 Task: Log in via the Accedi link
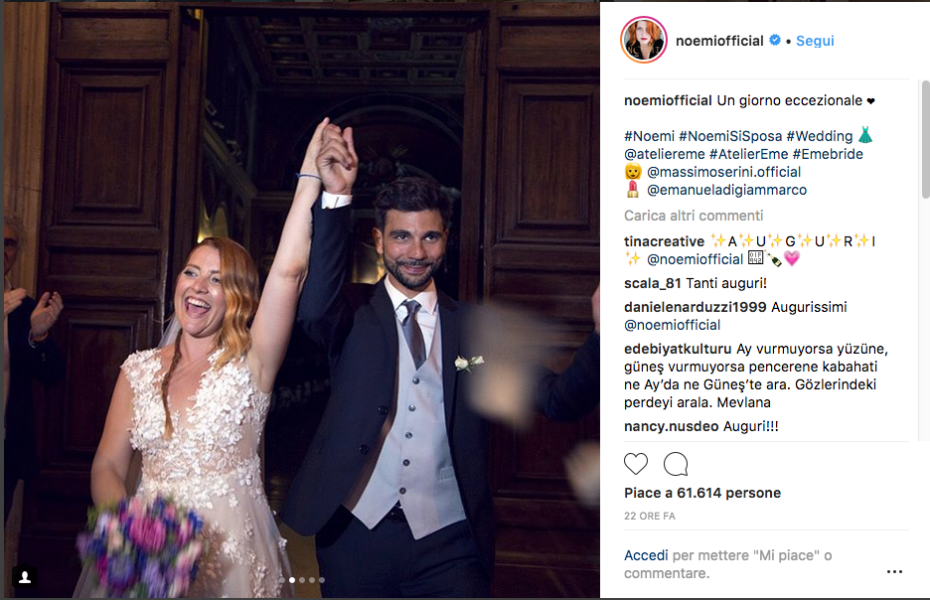click(x=646, y=556)
